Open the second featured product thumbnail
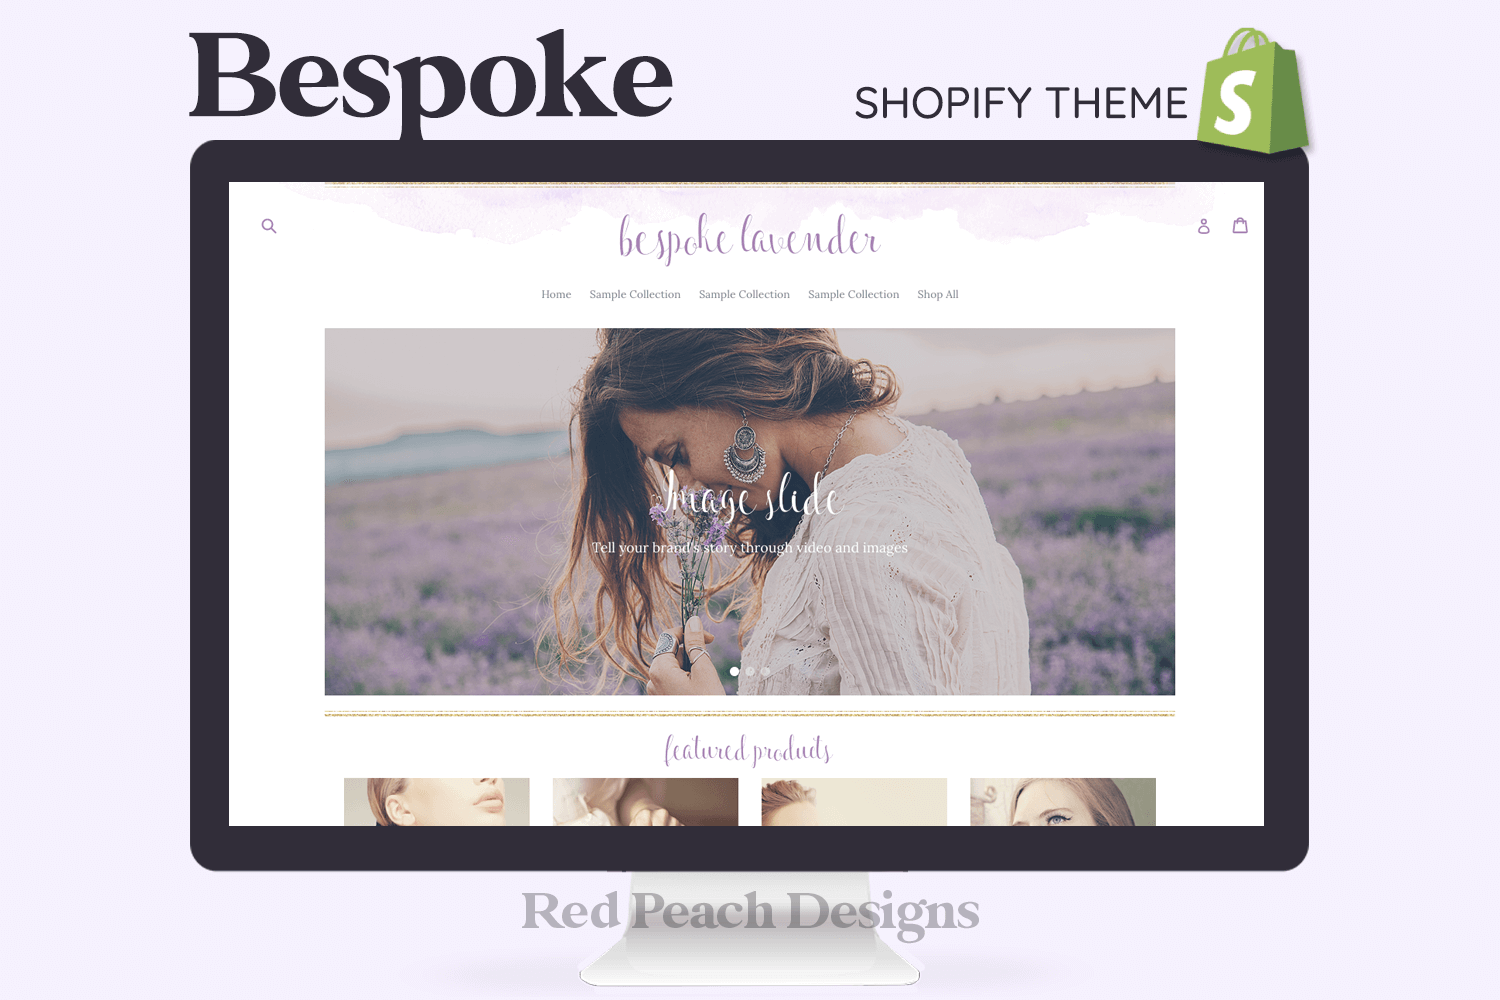Screen dimensions: 1500x1000 click(645, 802)
